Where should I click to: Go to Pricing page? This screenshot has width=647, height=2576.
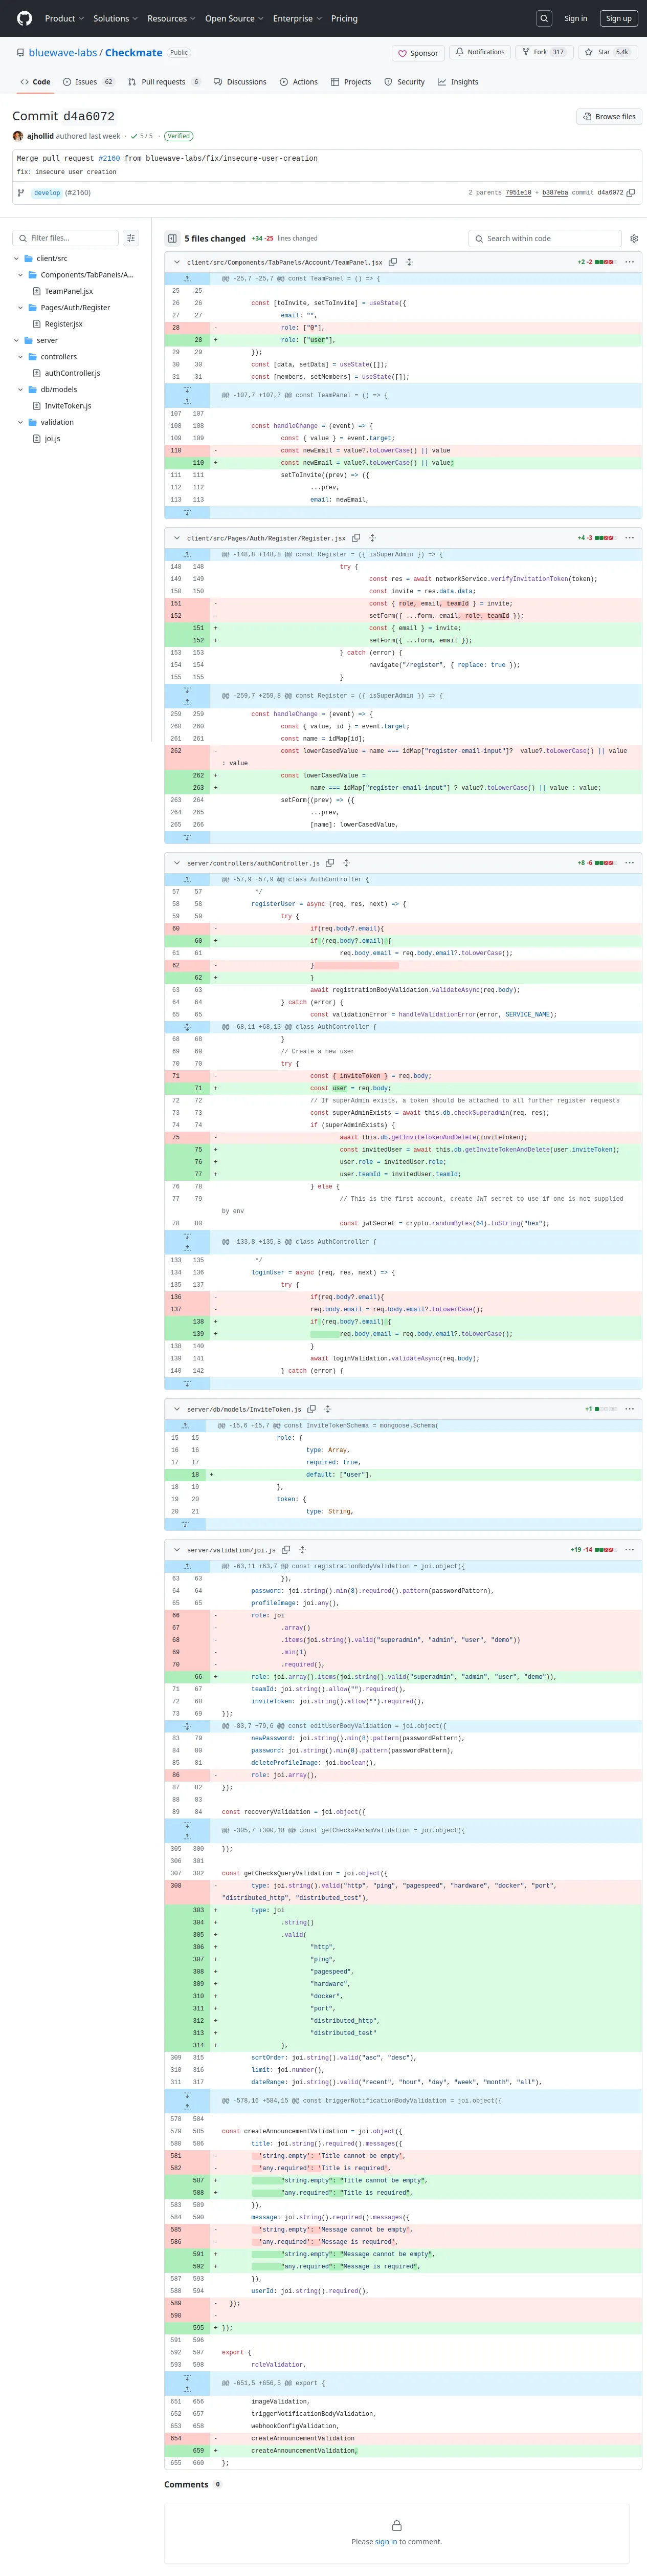(x=344, y=18)
